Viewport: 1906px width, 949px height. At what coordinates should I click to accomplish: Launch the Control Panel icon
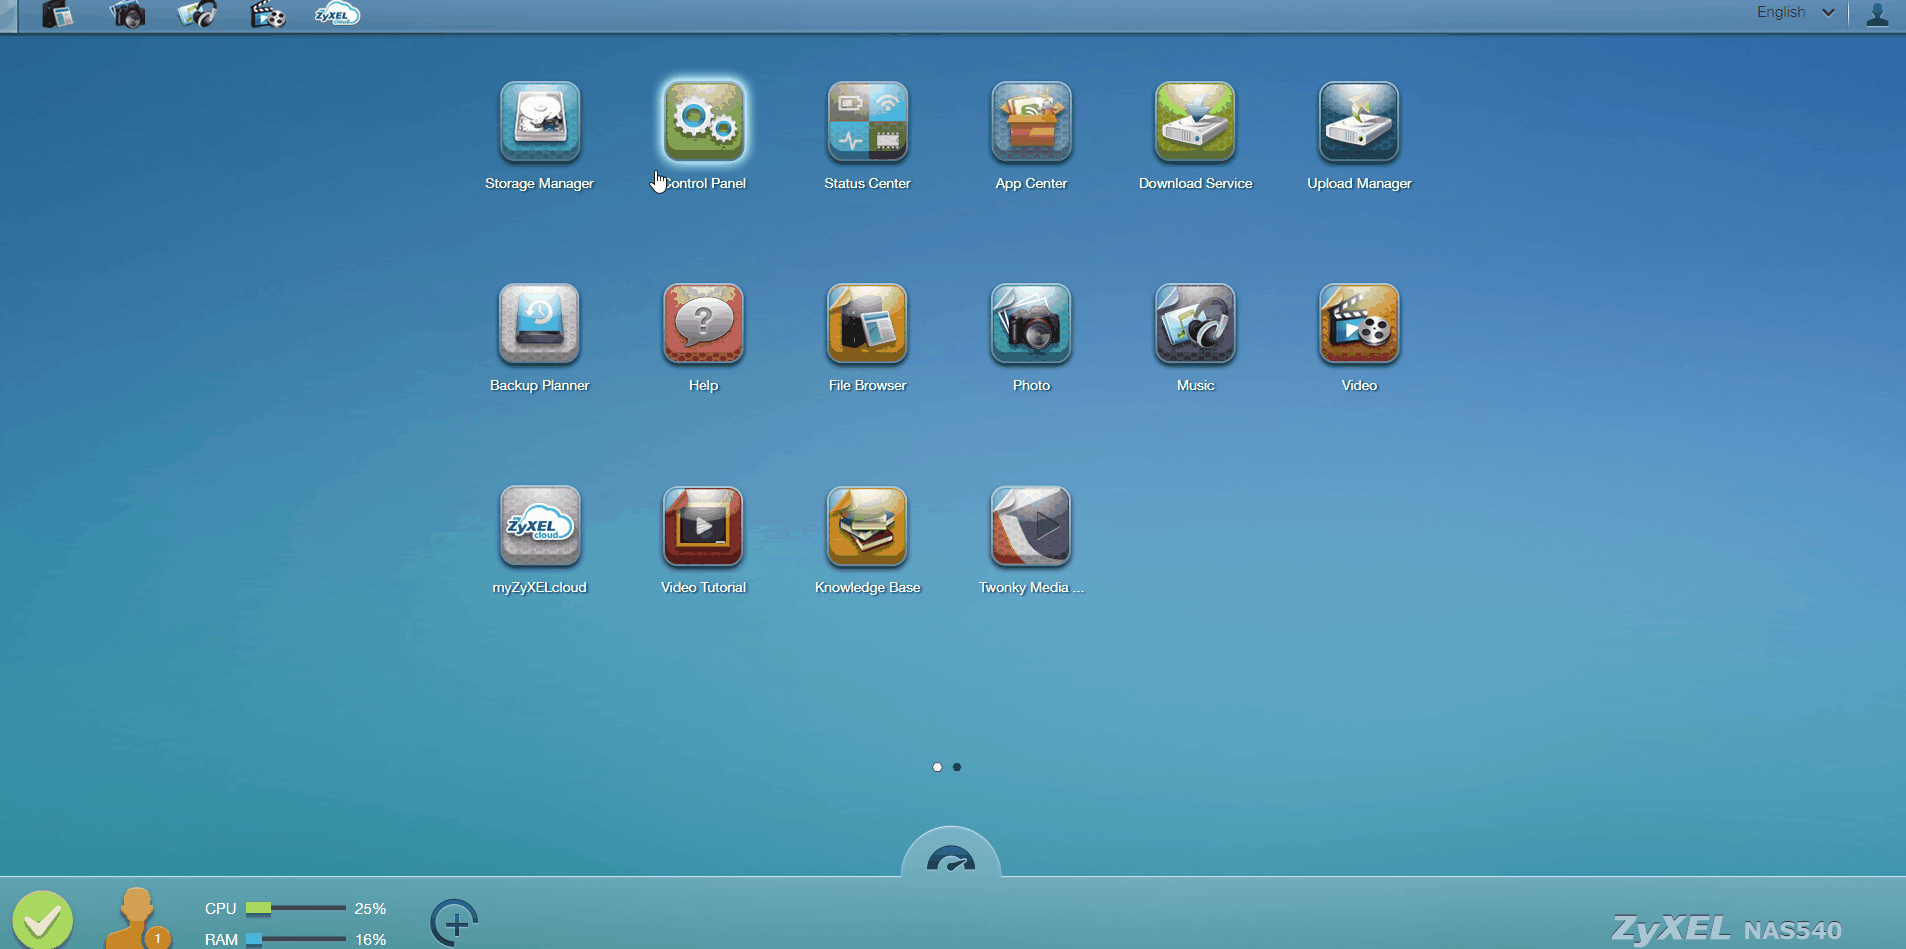pyautogui.click(x=704, y=121)
